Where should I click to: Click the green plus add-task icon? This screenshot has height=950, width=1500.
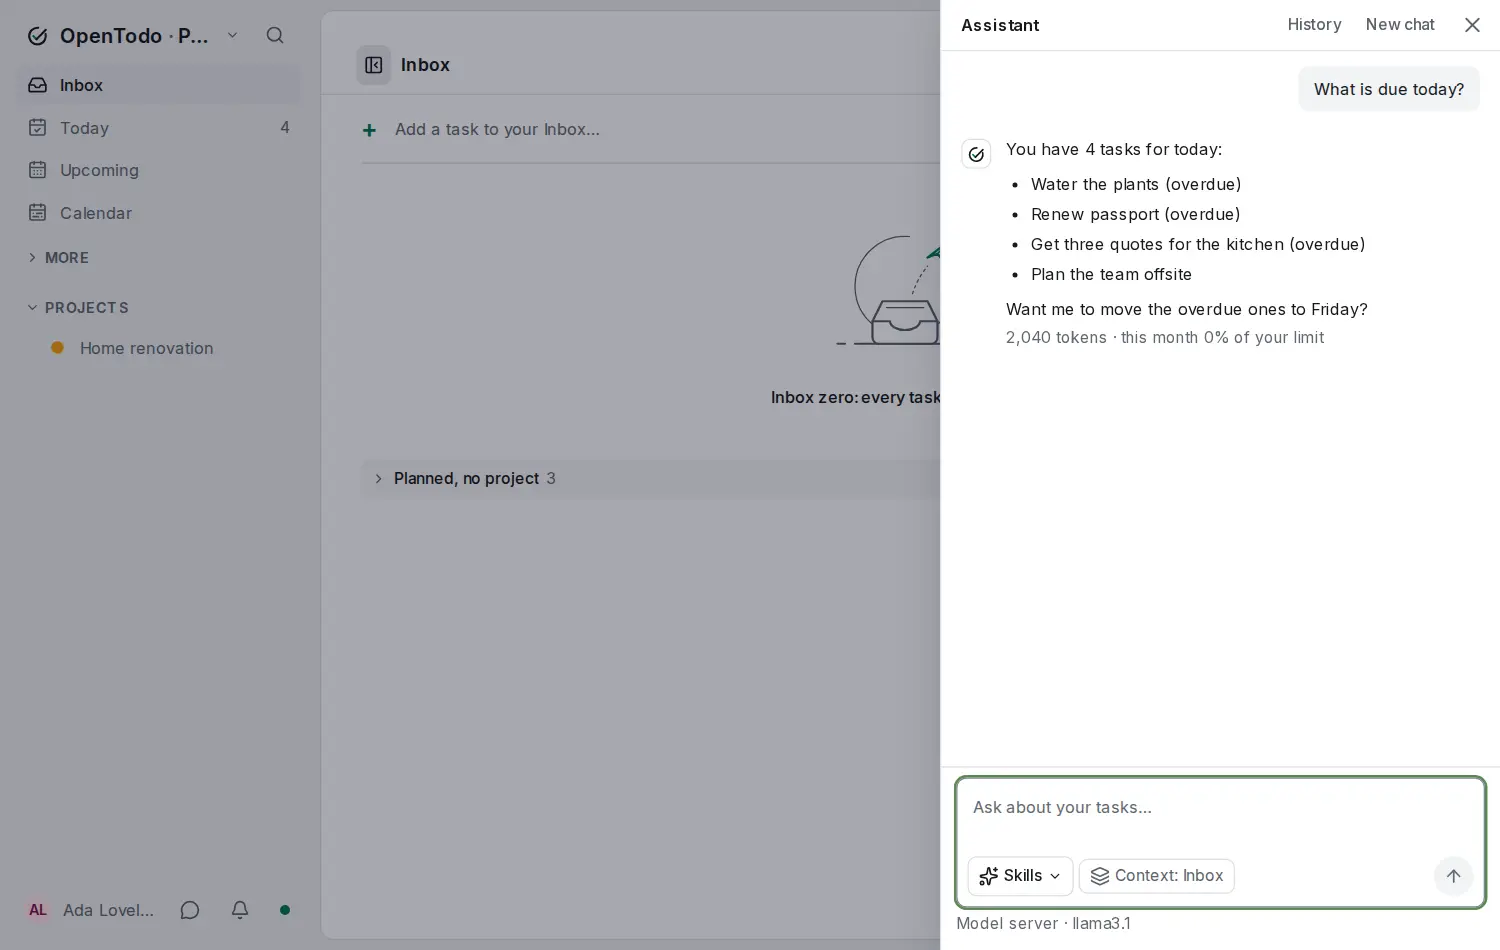(369, 130)
